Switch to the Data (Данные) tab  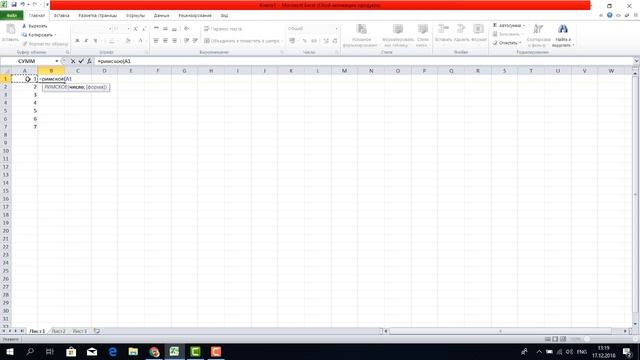162,16
